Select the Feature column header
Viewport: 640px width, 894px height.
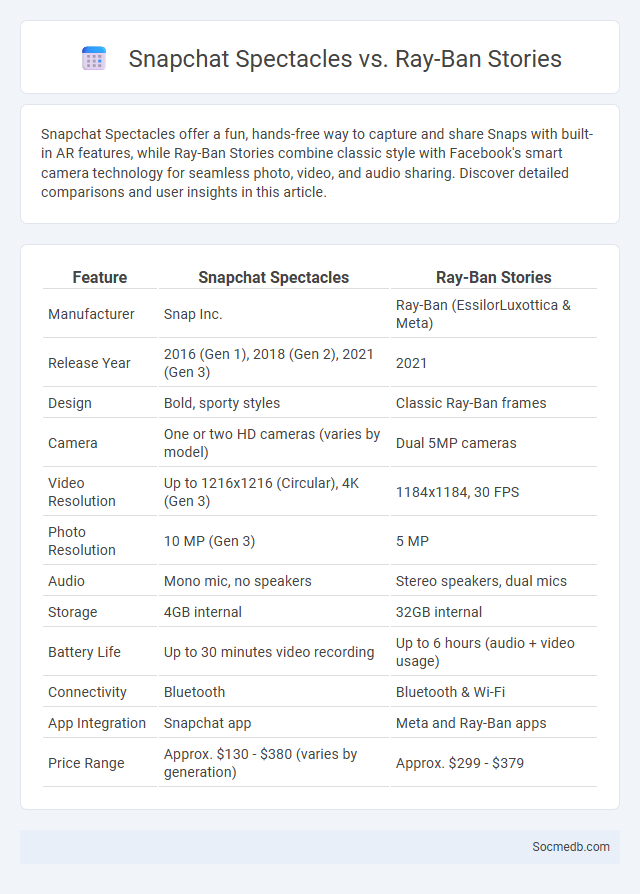[100, 278]
